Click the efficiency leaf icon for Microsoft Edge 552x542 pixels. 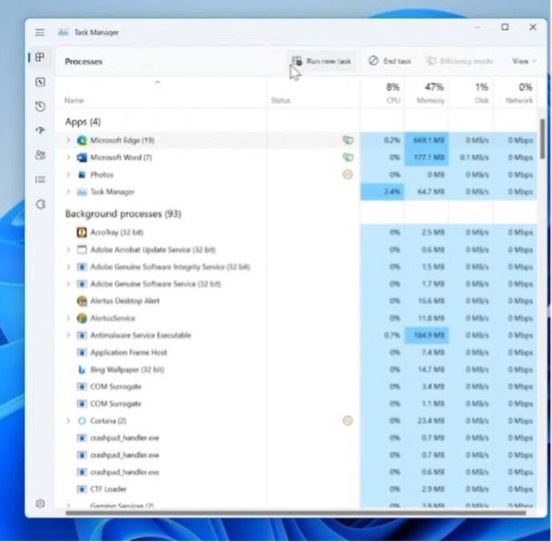[348, 140]
